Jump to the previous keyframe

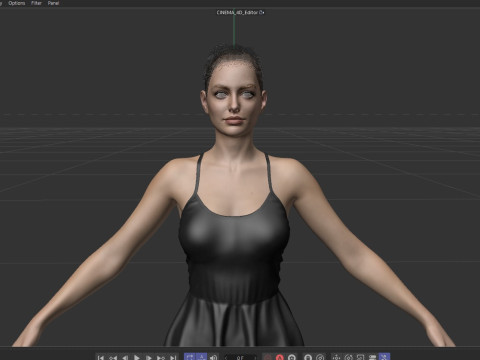113,358
